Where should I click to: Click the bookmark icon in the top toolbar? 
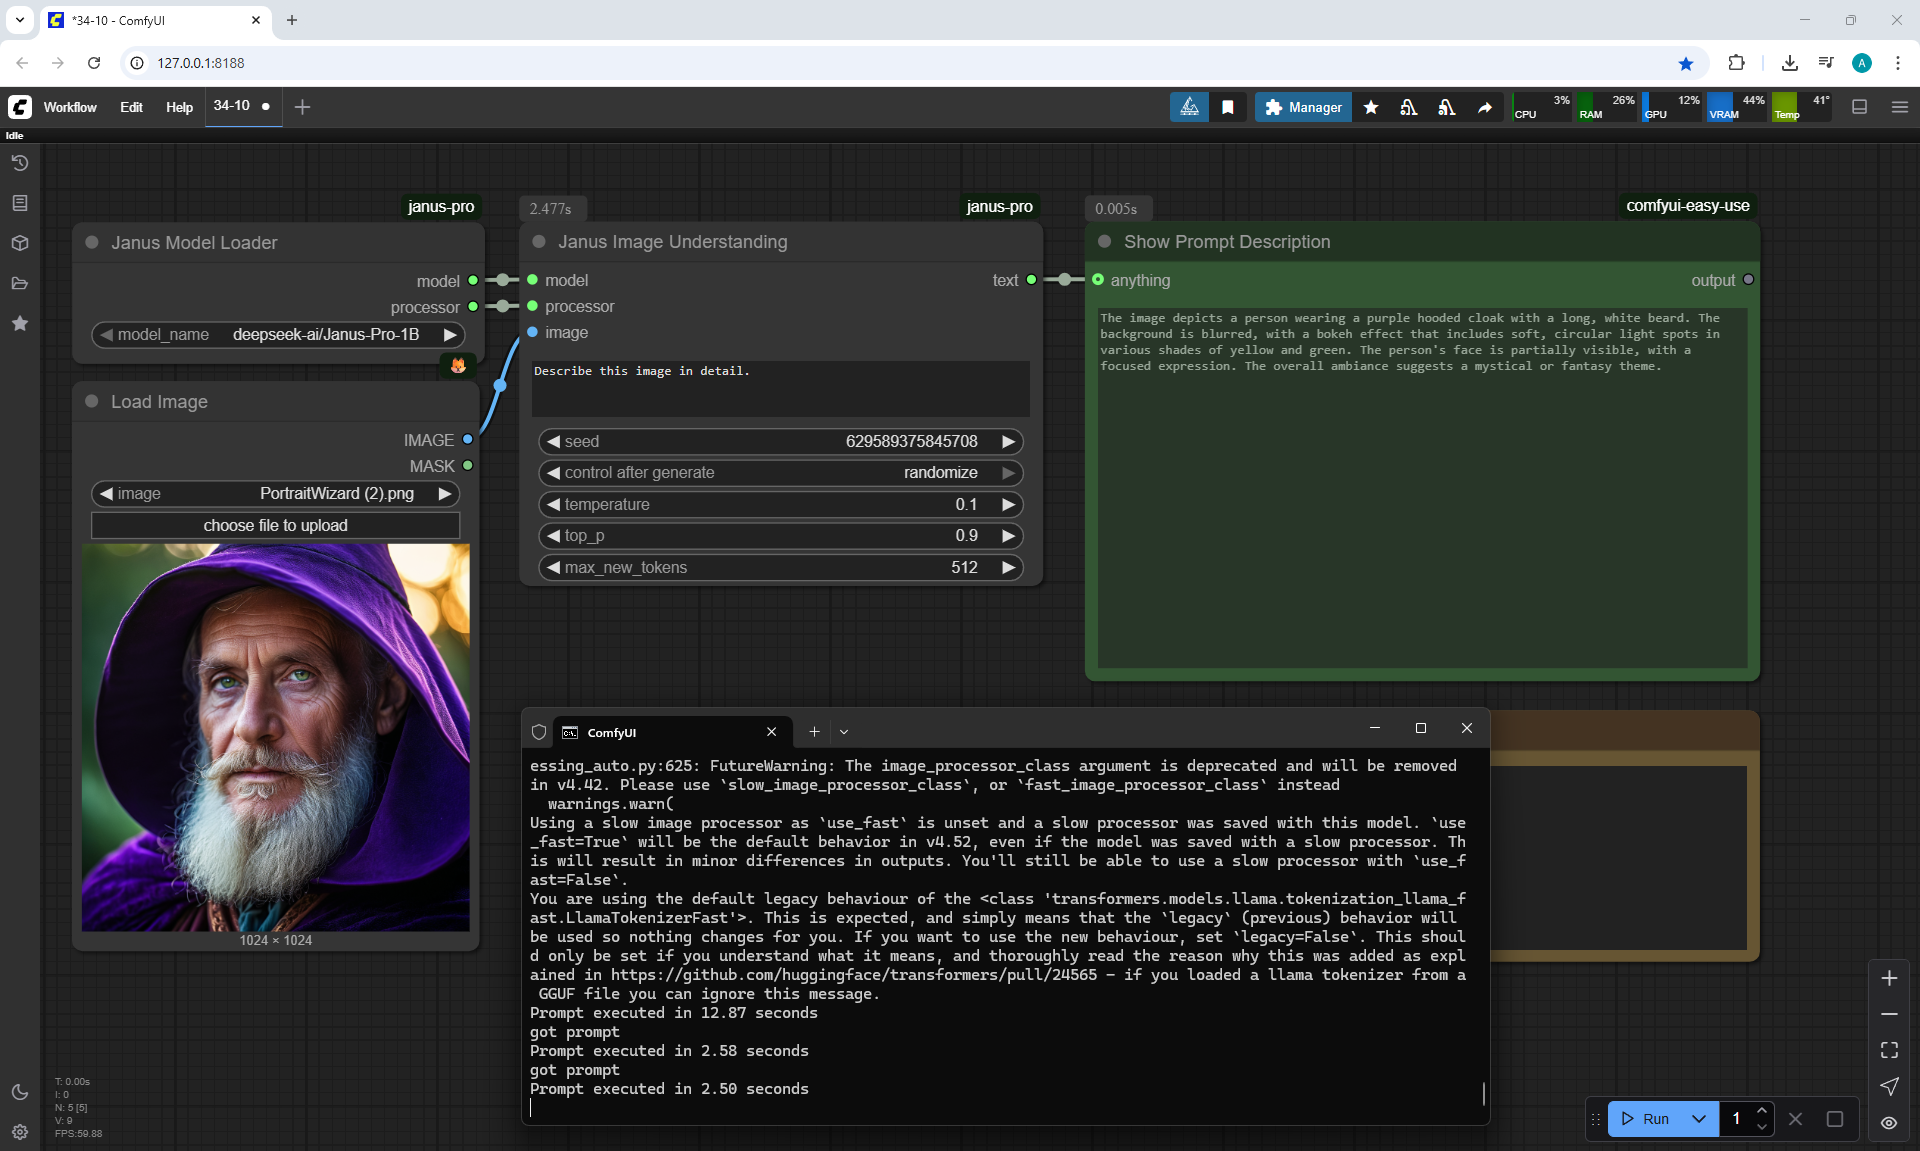(x=1228, y=107)
